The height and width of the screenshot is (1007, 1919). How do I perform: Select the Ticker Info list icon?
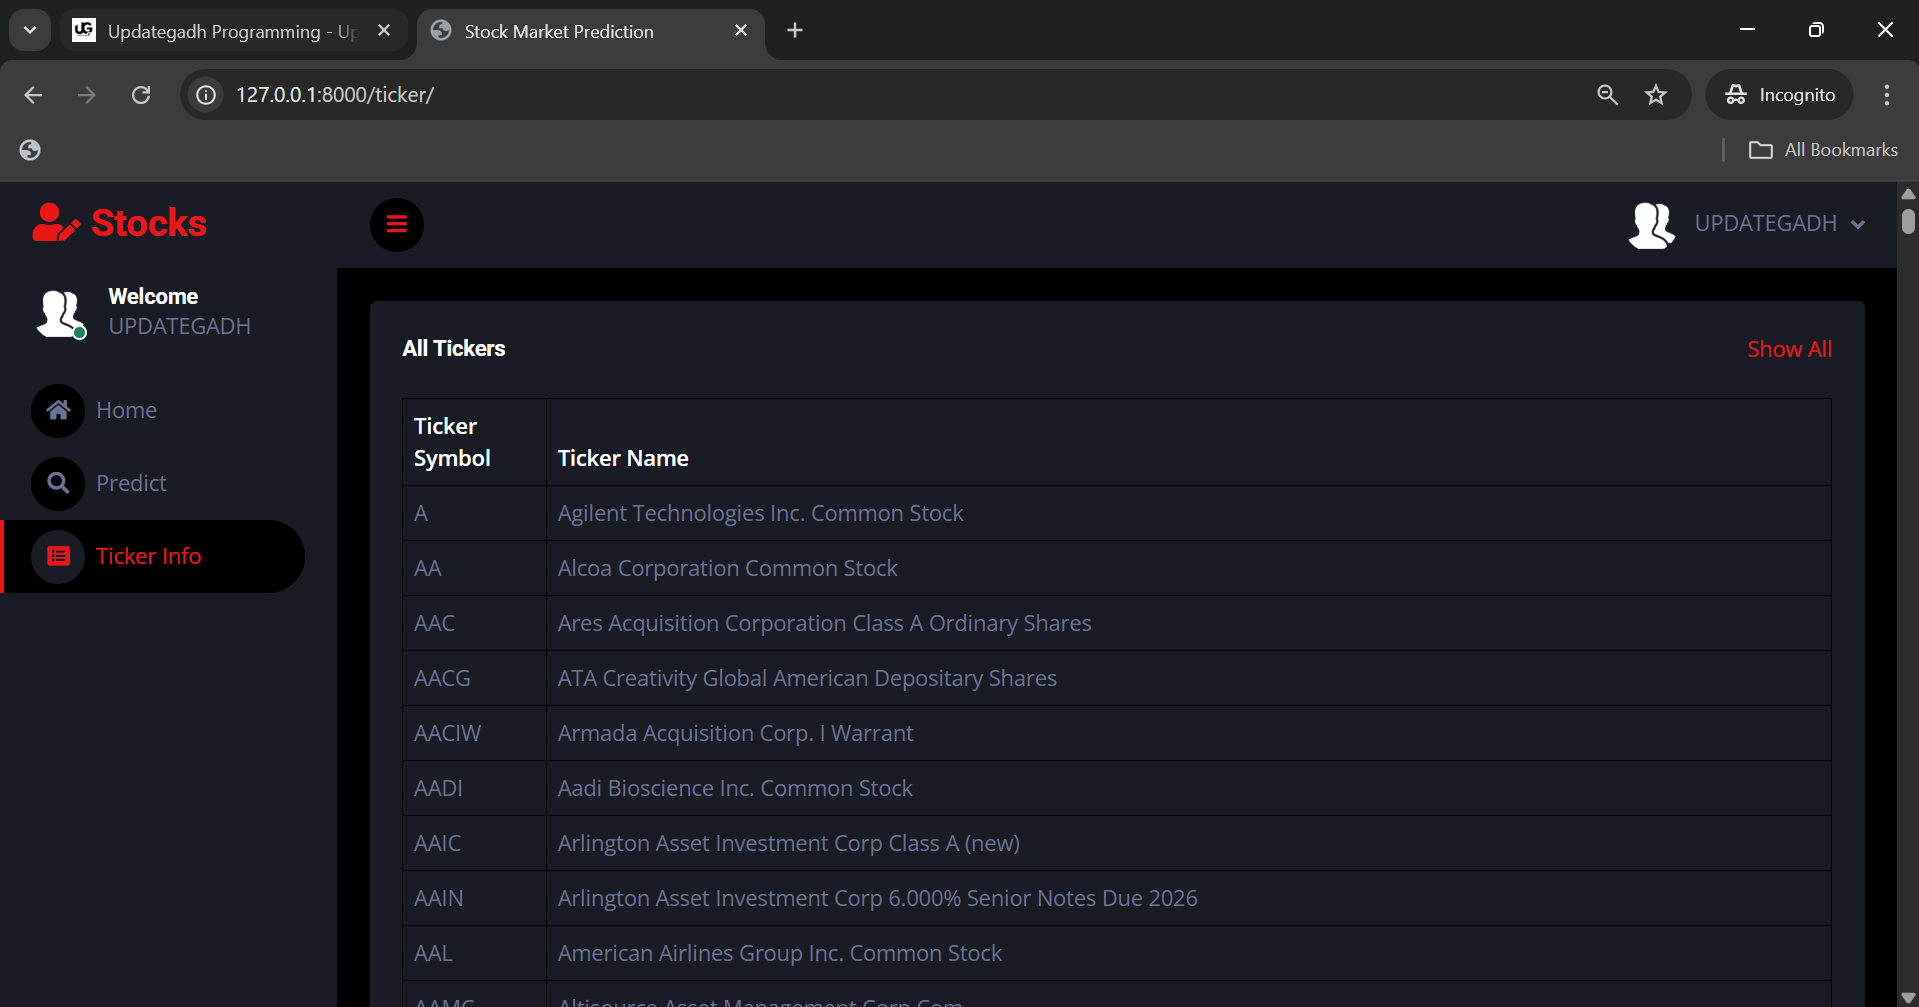58,556
